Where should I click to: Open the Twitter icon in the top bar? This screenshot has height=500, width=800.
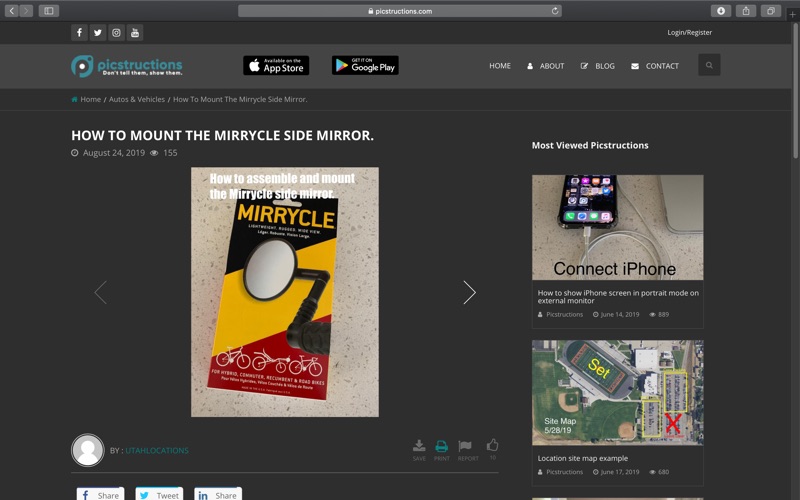click(x=97, y=33)
